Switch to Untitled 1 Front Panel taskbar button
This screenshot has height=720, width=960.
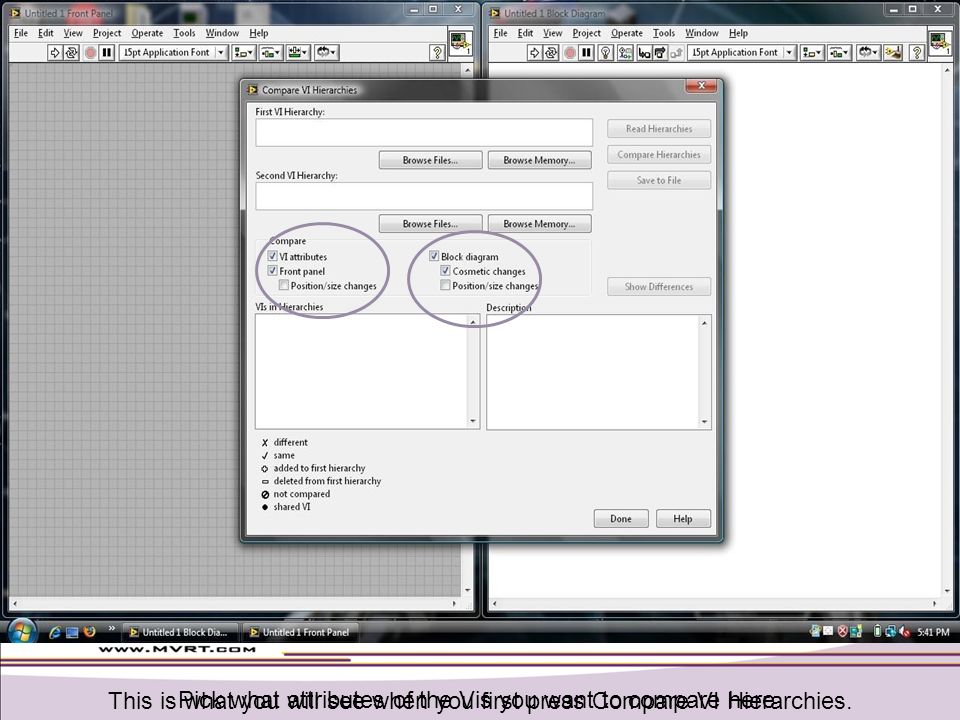[299, 632]
